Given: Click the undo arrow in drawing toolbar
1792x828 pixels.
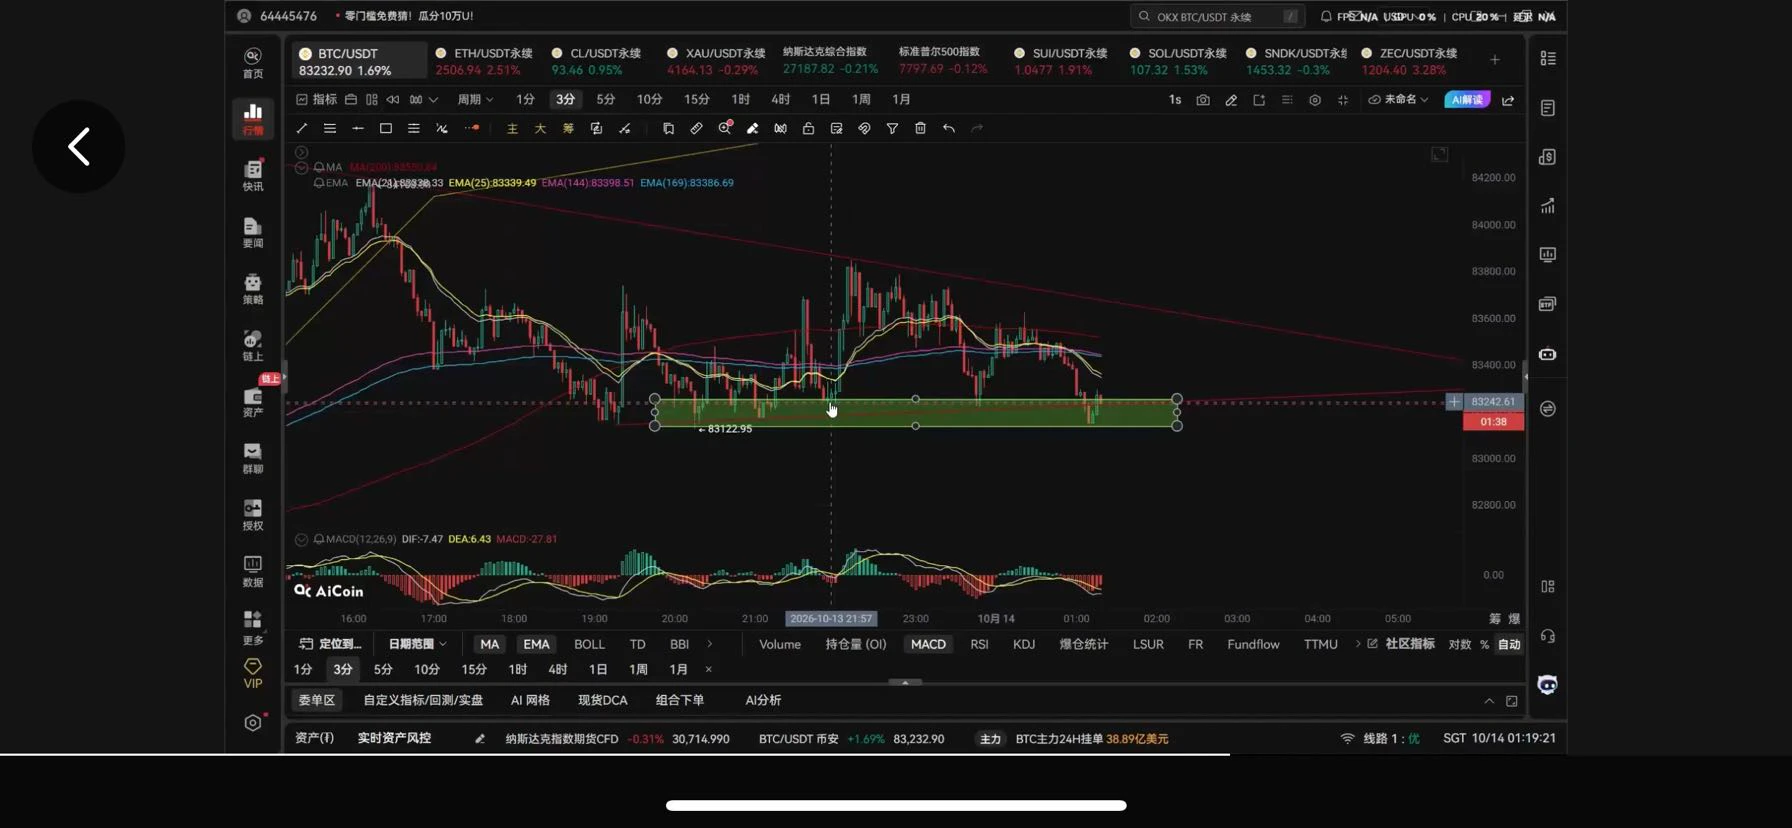Looking at the screenshot, I should [948, 128].
